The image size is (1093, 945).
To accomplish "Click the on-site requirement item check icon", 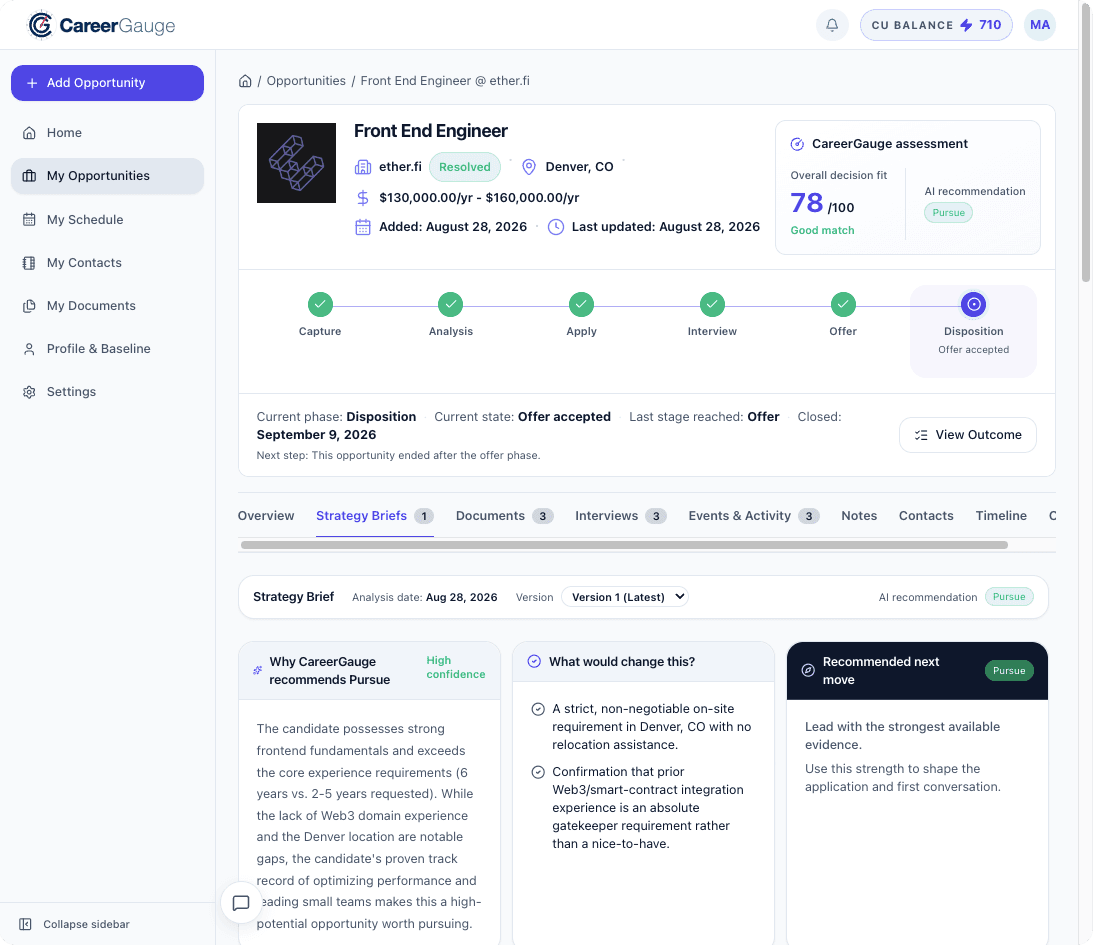I will tap(538, 709).
